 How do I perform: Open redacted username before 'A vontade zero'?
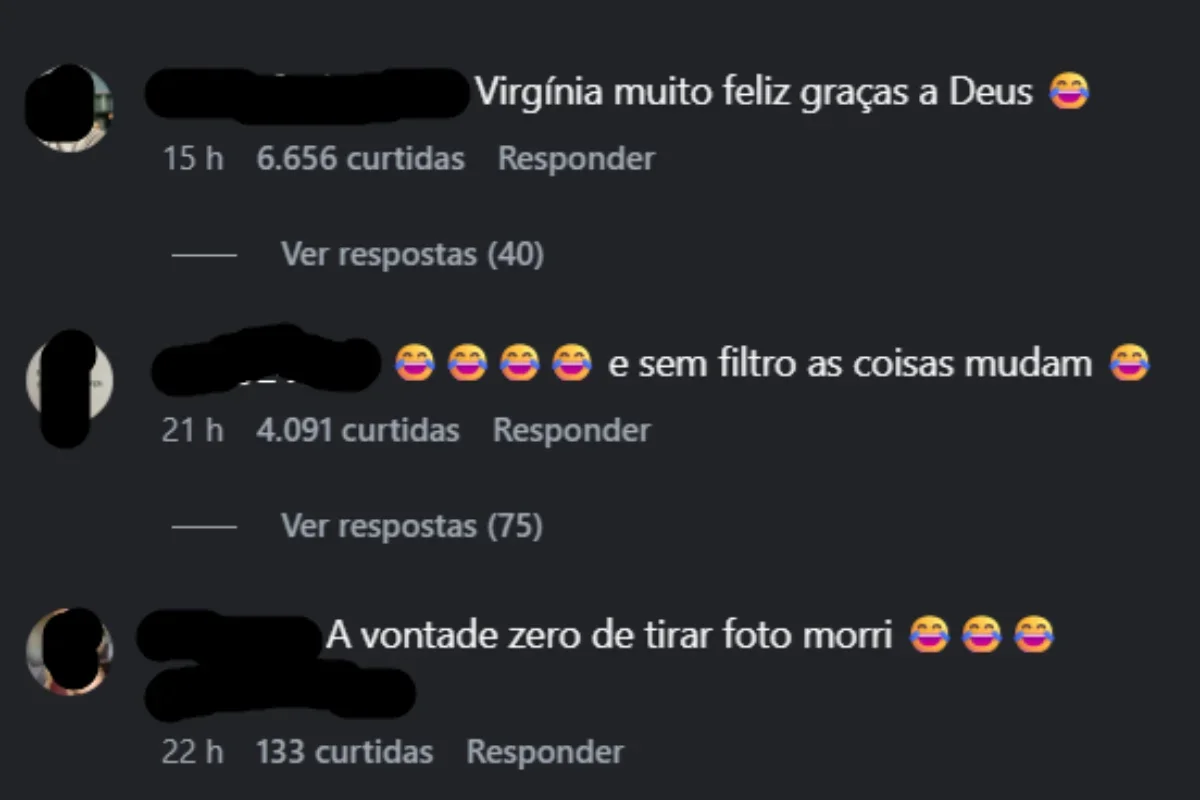coord(229,637)
